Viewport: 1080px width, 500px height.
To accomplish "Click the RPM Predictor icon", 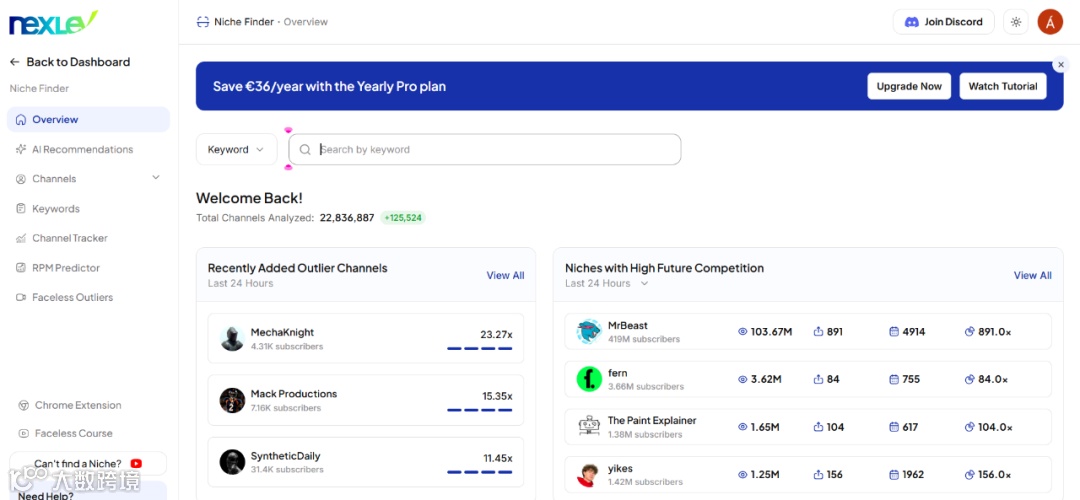I will point(21,268).
